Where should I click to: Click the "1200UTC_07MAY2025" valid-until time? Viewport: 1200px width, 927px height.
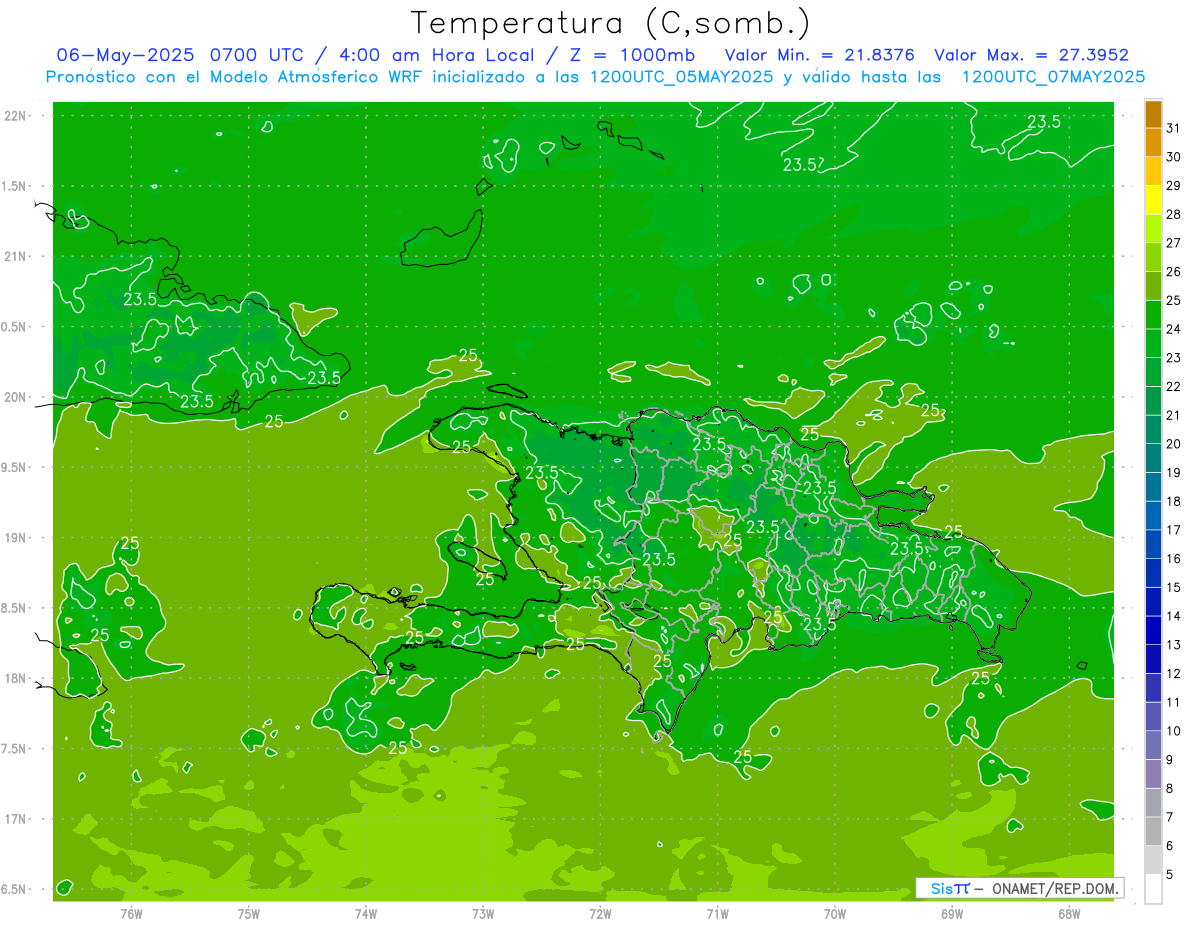click(x=1053, y=76)
